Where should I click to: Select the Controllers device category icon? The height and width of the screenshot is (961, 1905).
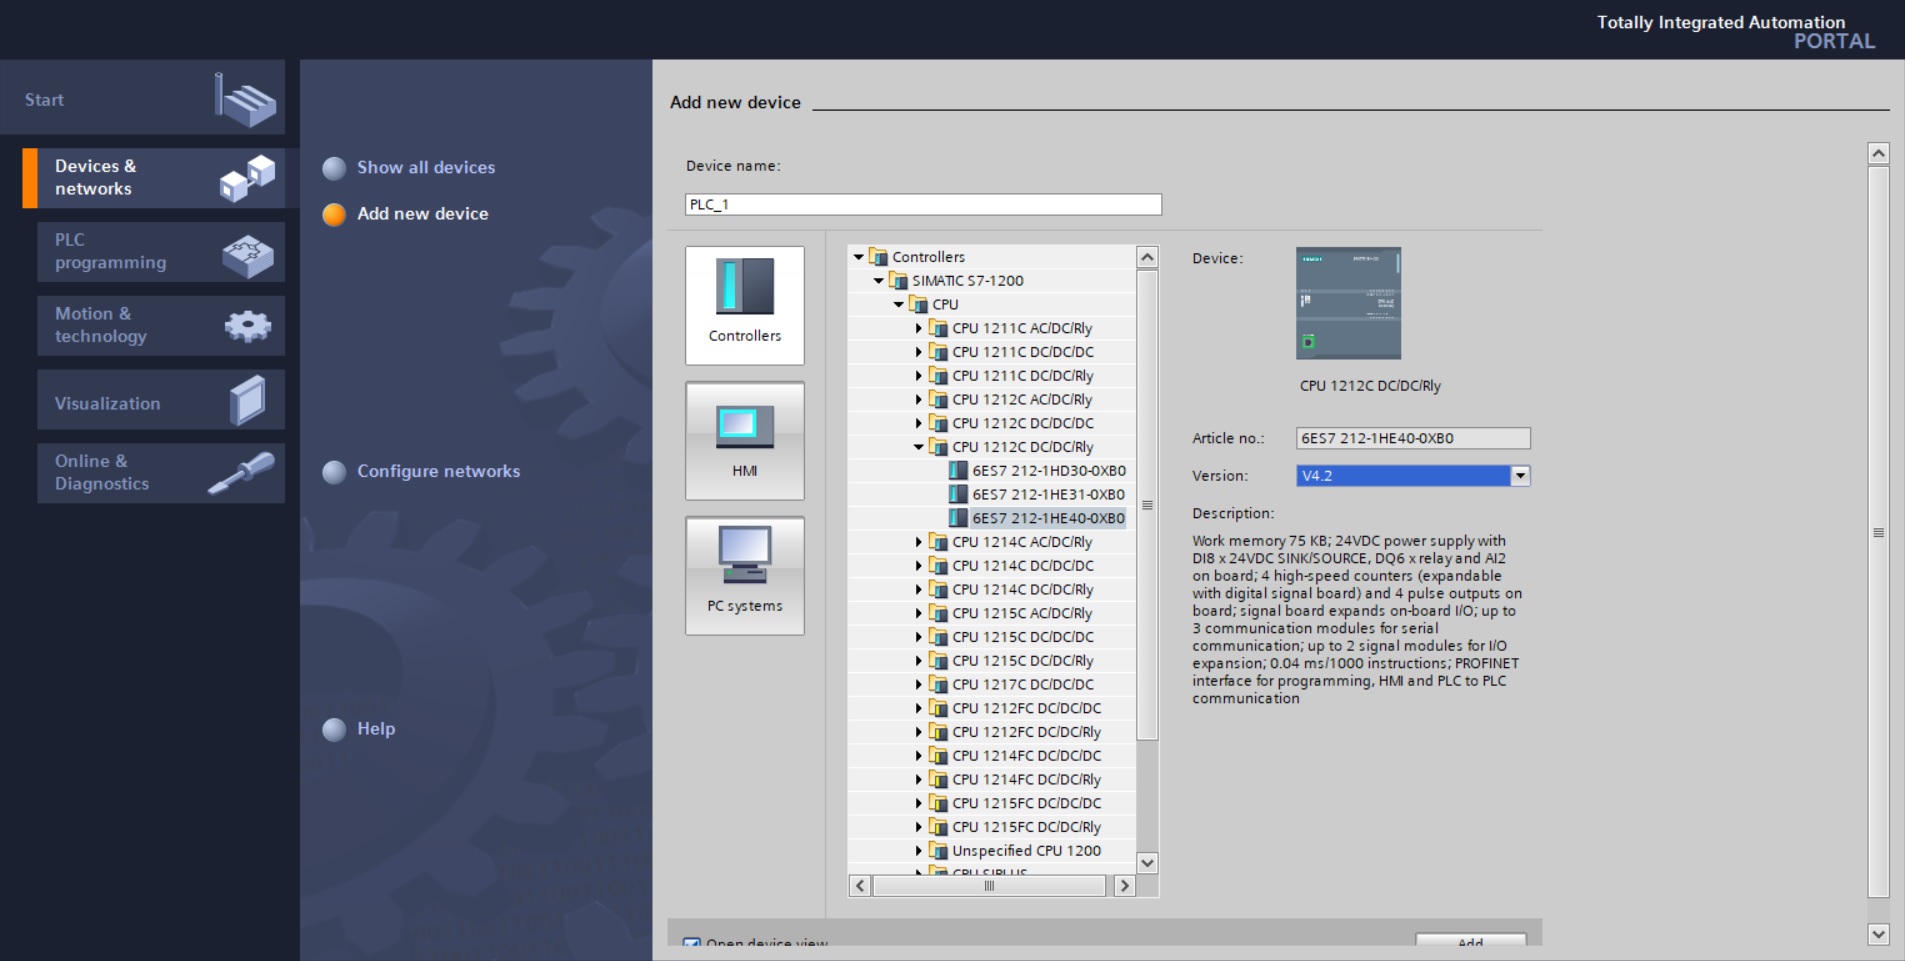click(744, 304)
